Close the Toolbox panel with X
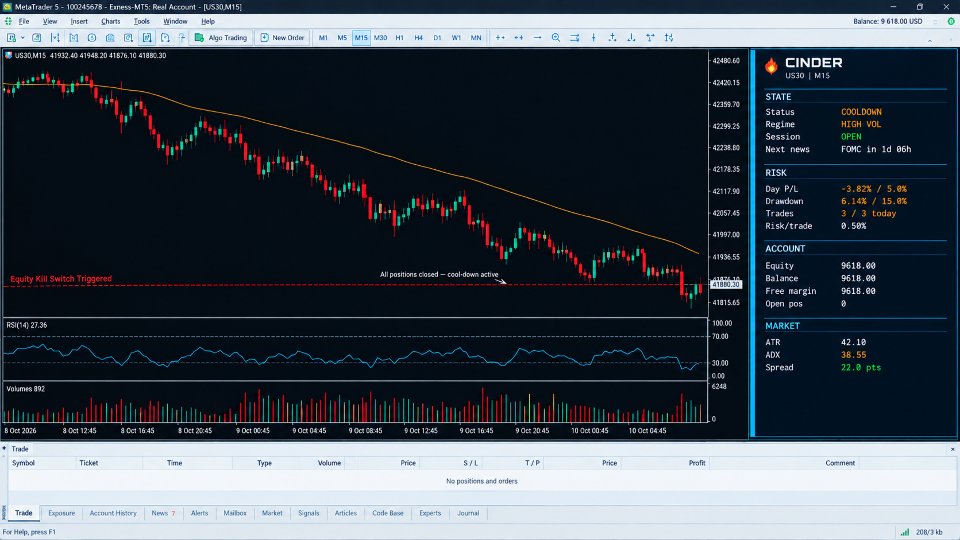Image resolution: width=960 pixels, height=540 pixels. tap(952, 449)
